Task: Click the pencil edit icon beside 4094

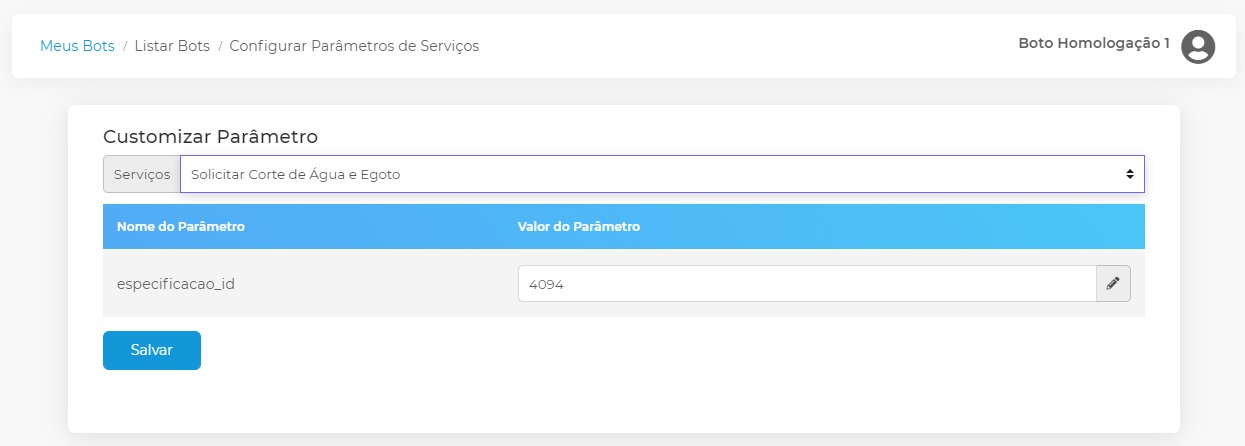Action: 1113,284
